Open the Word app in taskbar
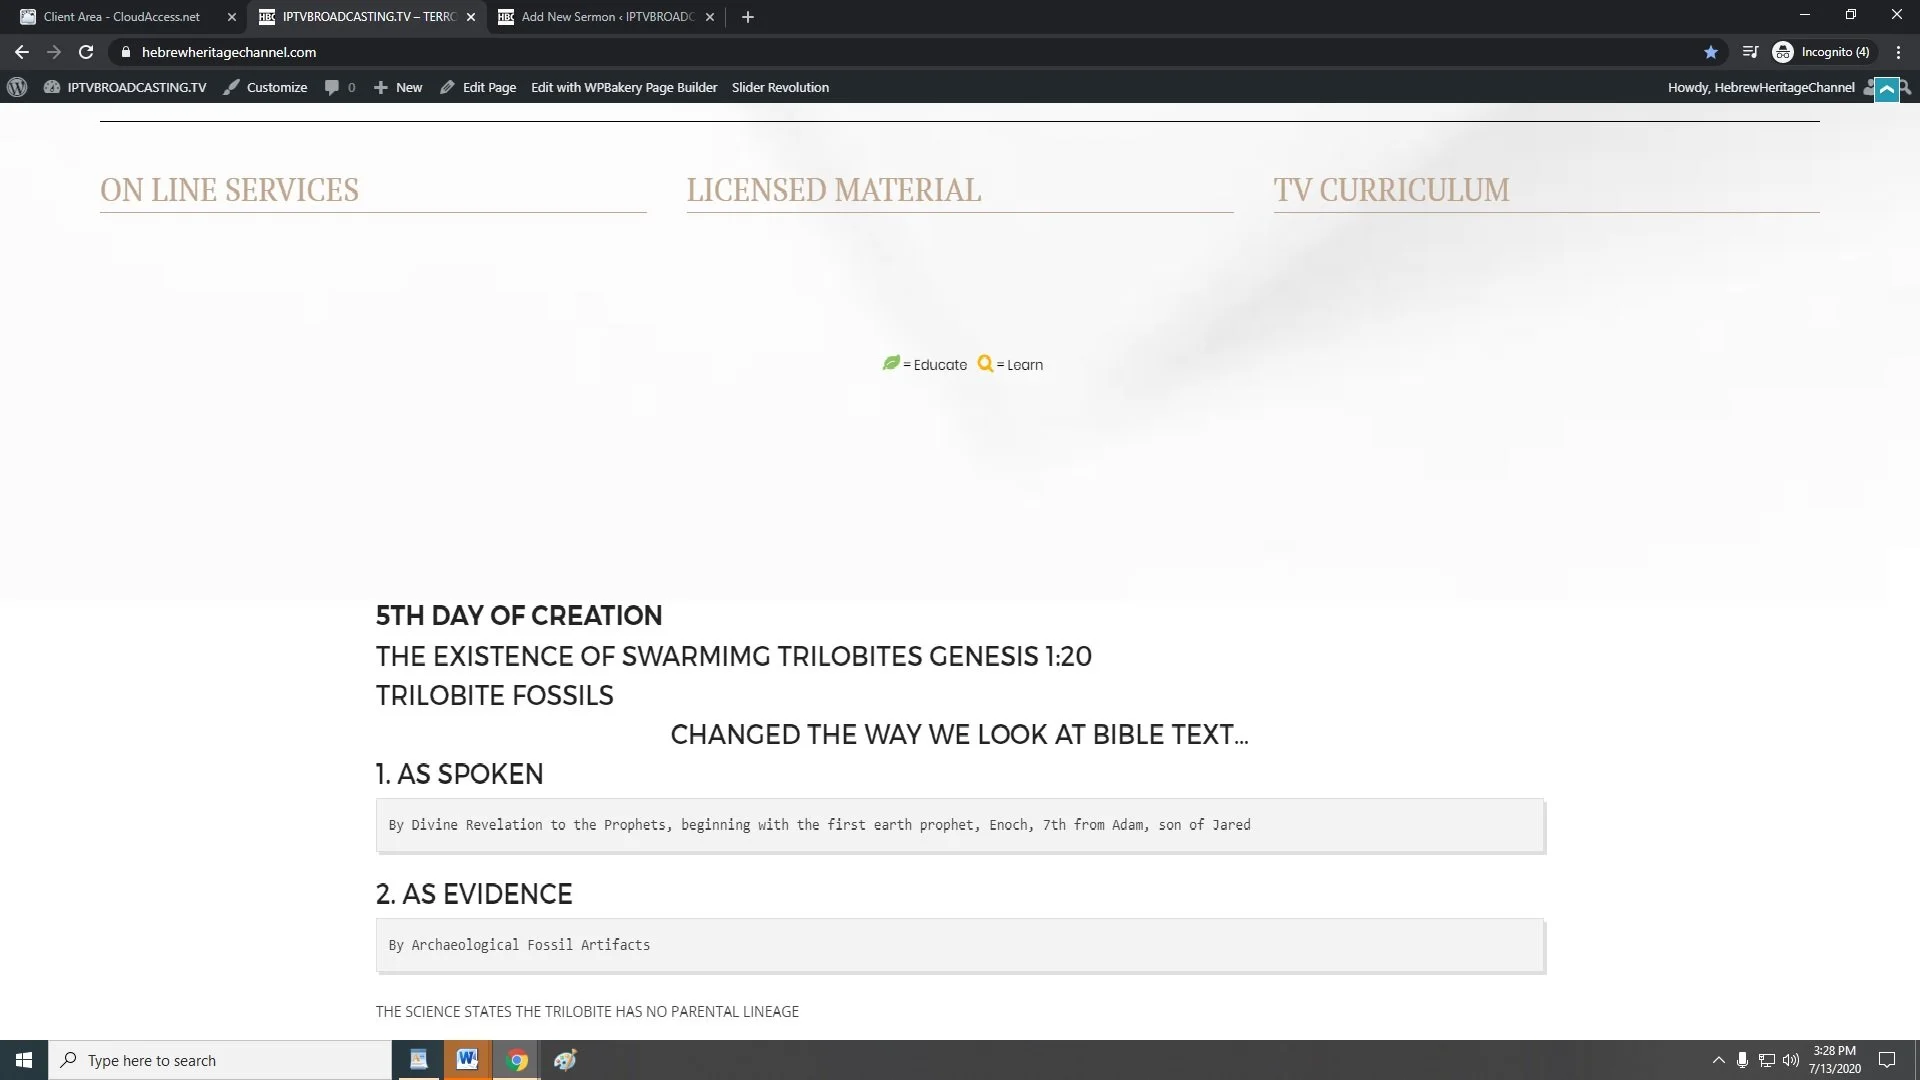 tap(467, 1060)
